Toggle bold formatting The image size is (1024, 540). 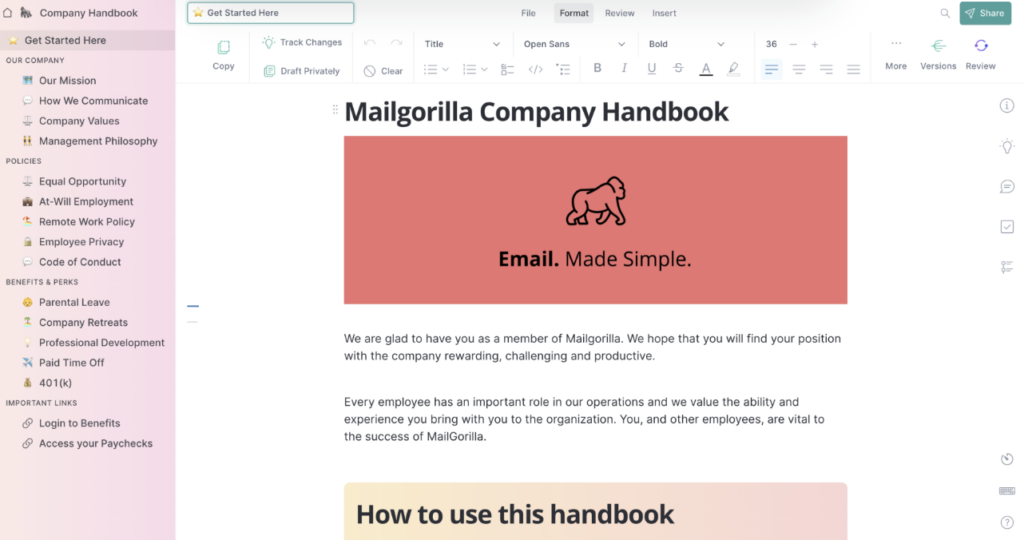[x=597, y=68]
